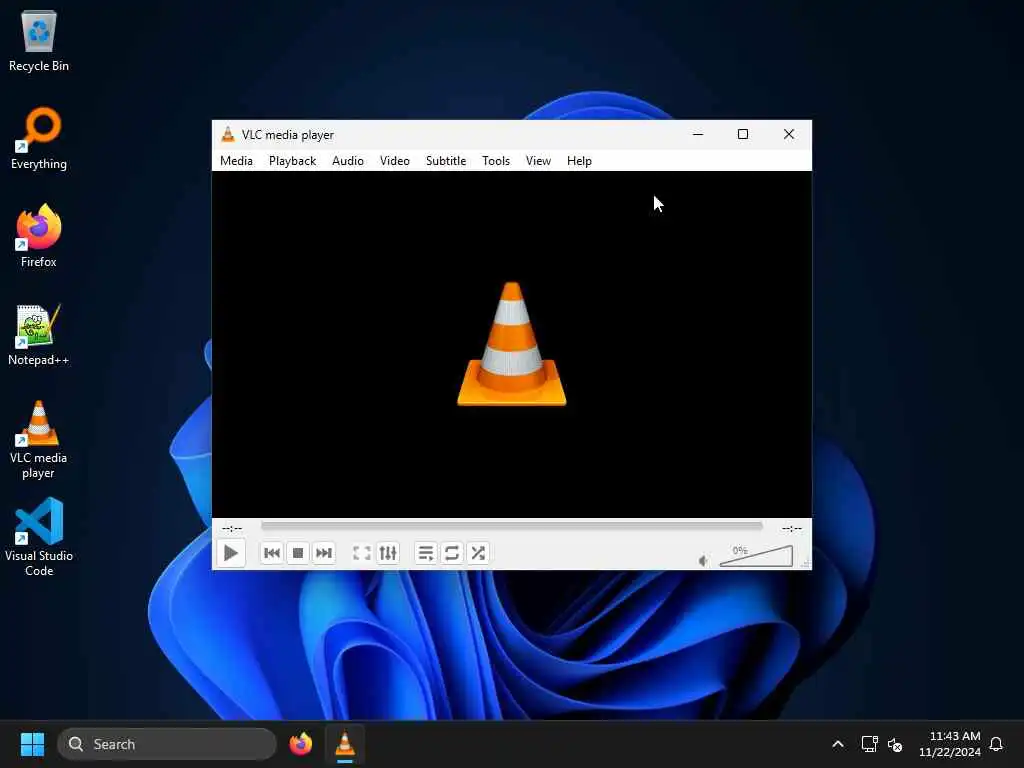Open the Audio menu

point(347,161)
